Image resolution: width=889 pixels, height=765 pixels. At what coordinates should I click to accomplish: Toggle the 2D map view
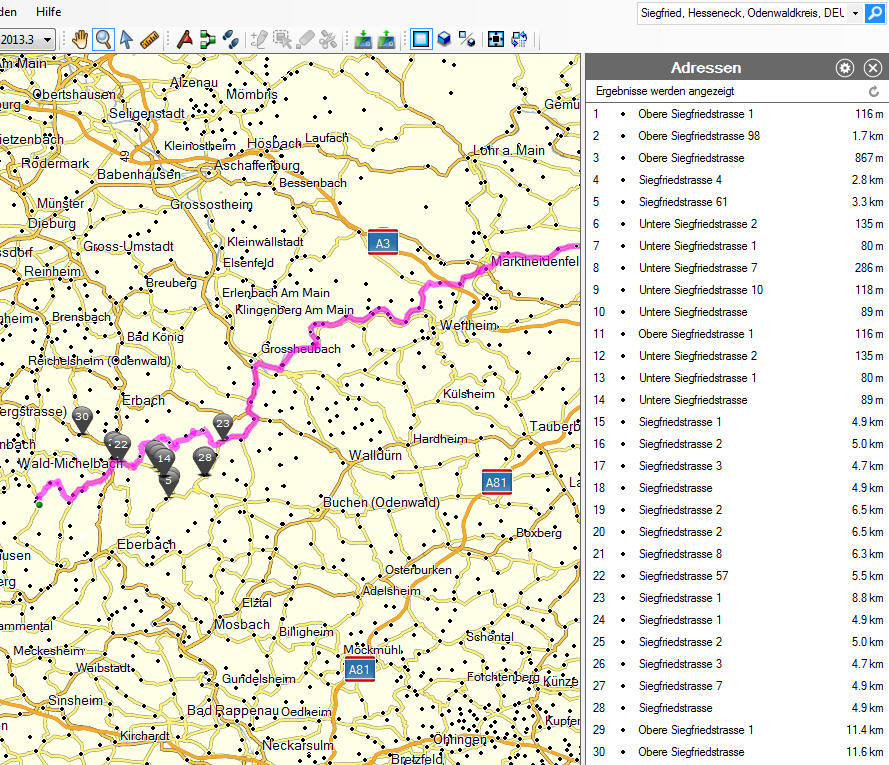[420, 39]
